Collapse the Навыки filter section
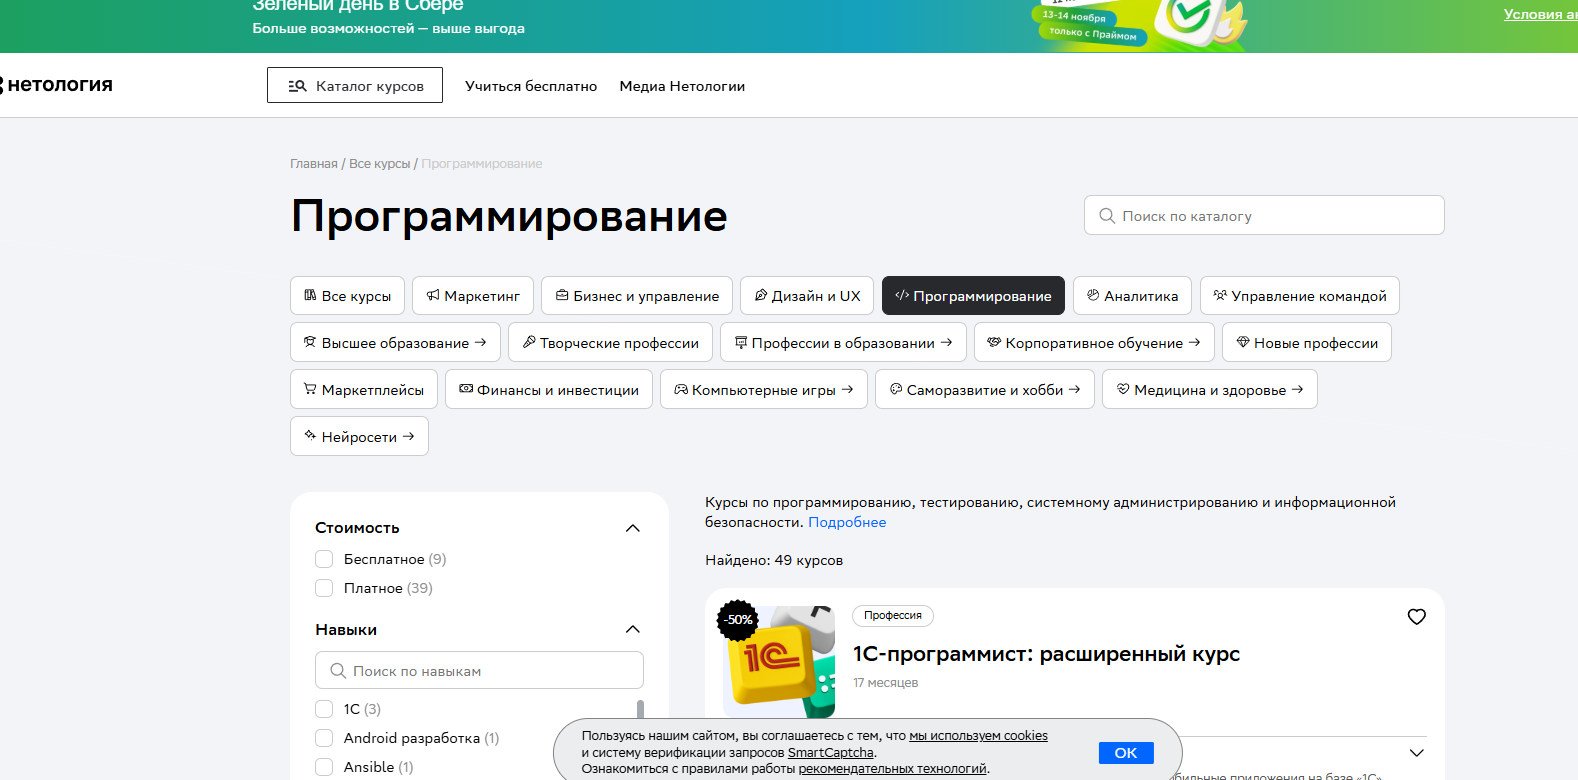The image size is (1578, 780). click(632, 630)
